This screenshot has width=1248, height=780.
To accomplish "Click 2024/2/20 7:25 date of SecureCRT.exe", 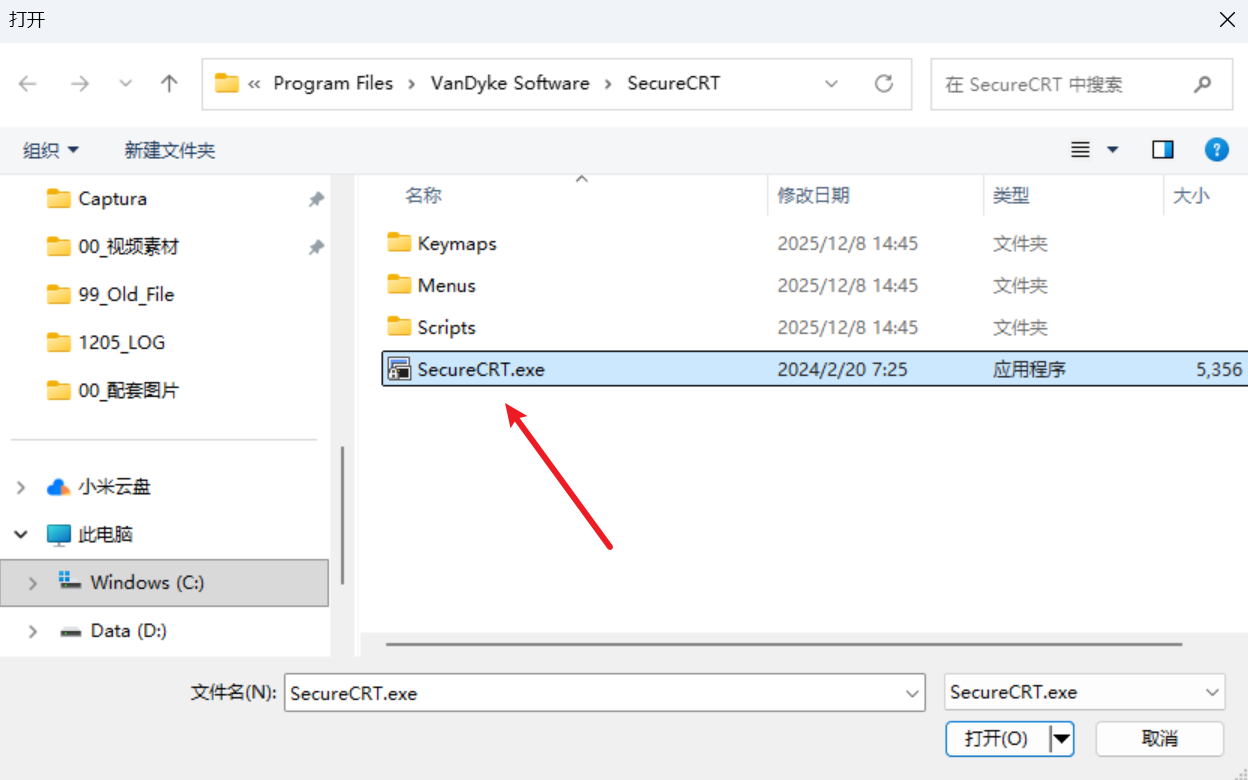I will 842,369.
